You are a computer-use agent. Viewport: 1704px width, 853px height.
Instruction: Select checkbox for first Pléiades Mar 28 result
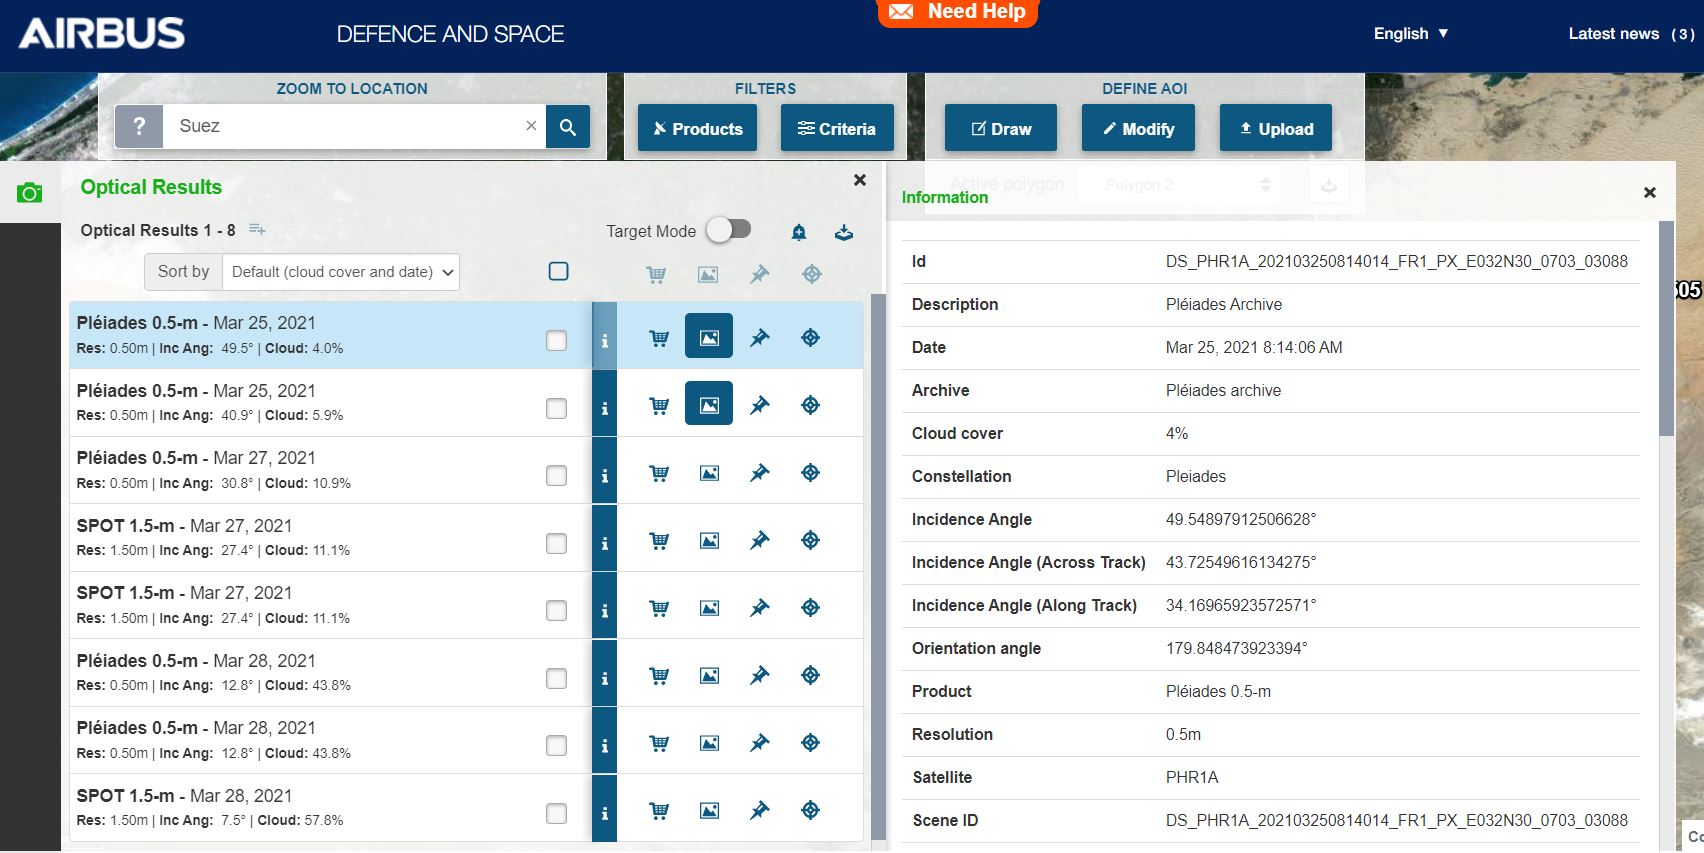557,678
